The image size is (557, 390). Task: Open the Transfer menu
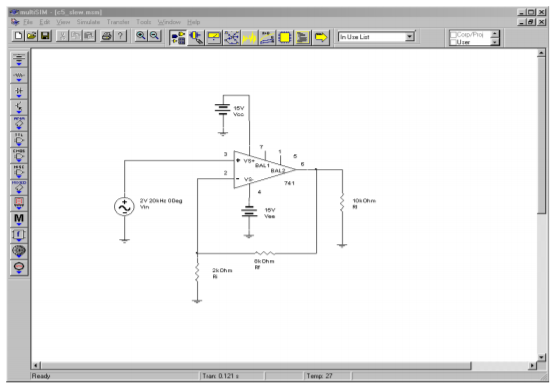118,22
